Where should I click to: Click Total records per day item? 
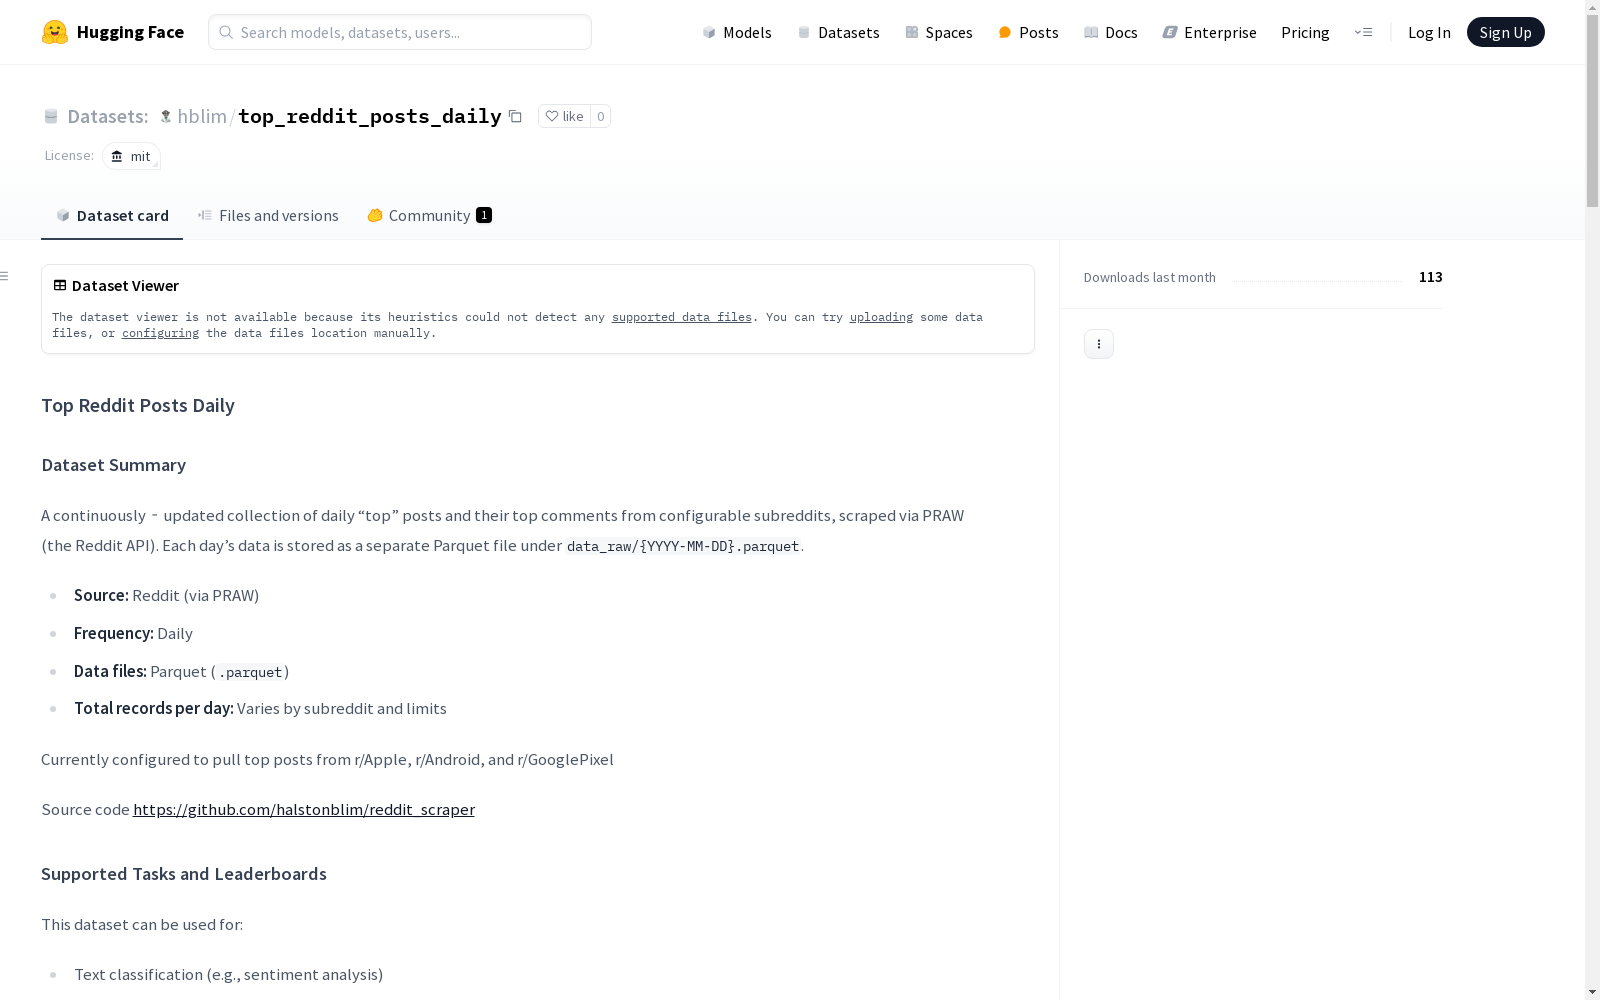[260, 708]
